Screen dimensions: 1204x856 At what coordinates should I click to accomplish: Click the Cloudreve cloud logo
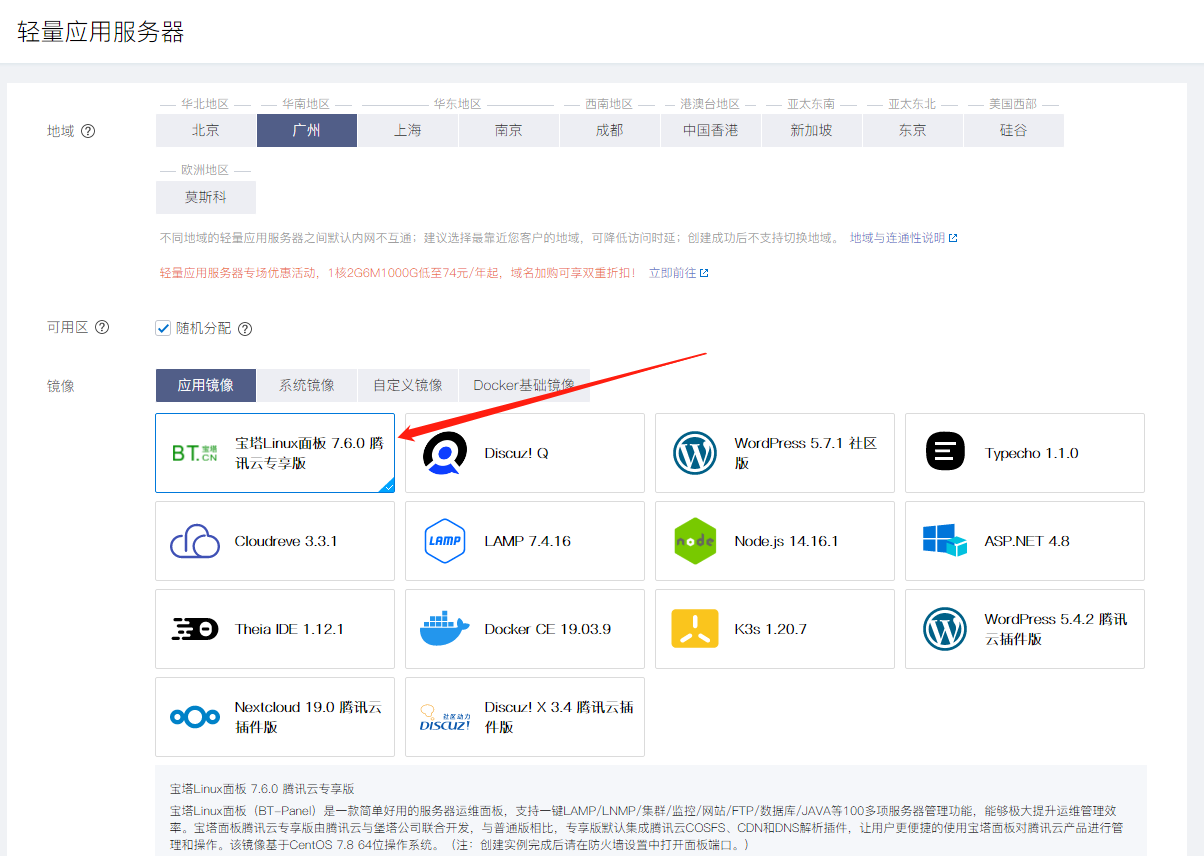pyautogui.click(x=195, y=541)
